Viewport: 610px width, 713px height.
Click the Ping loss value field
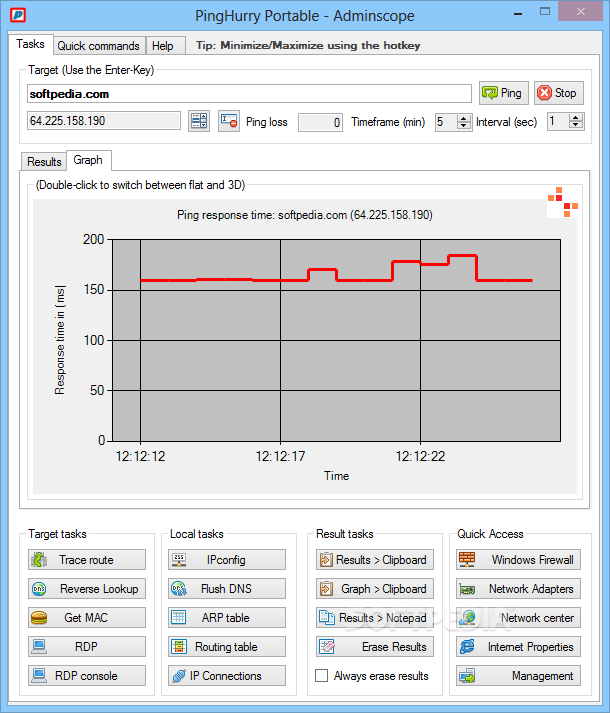pos(320,122)
